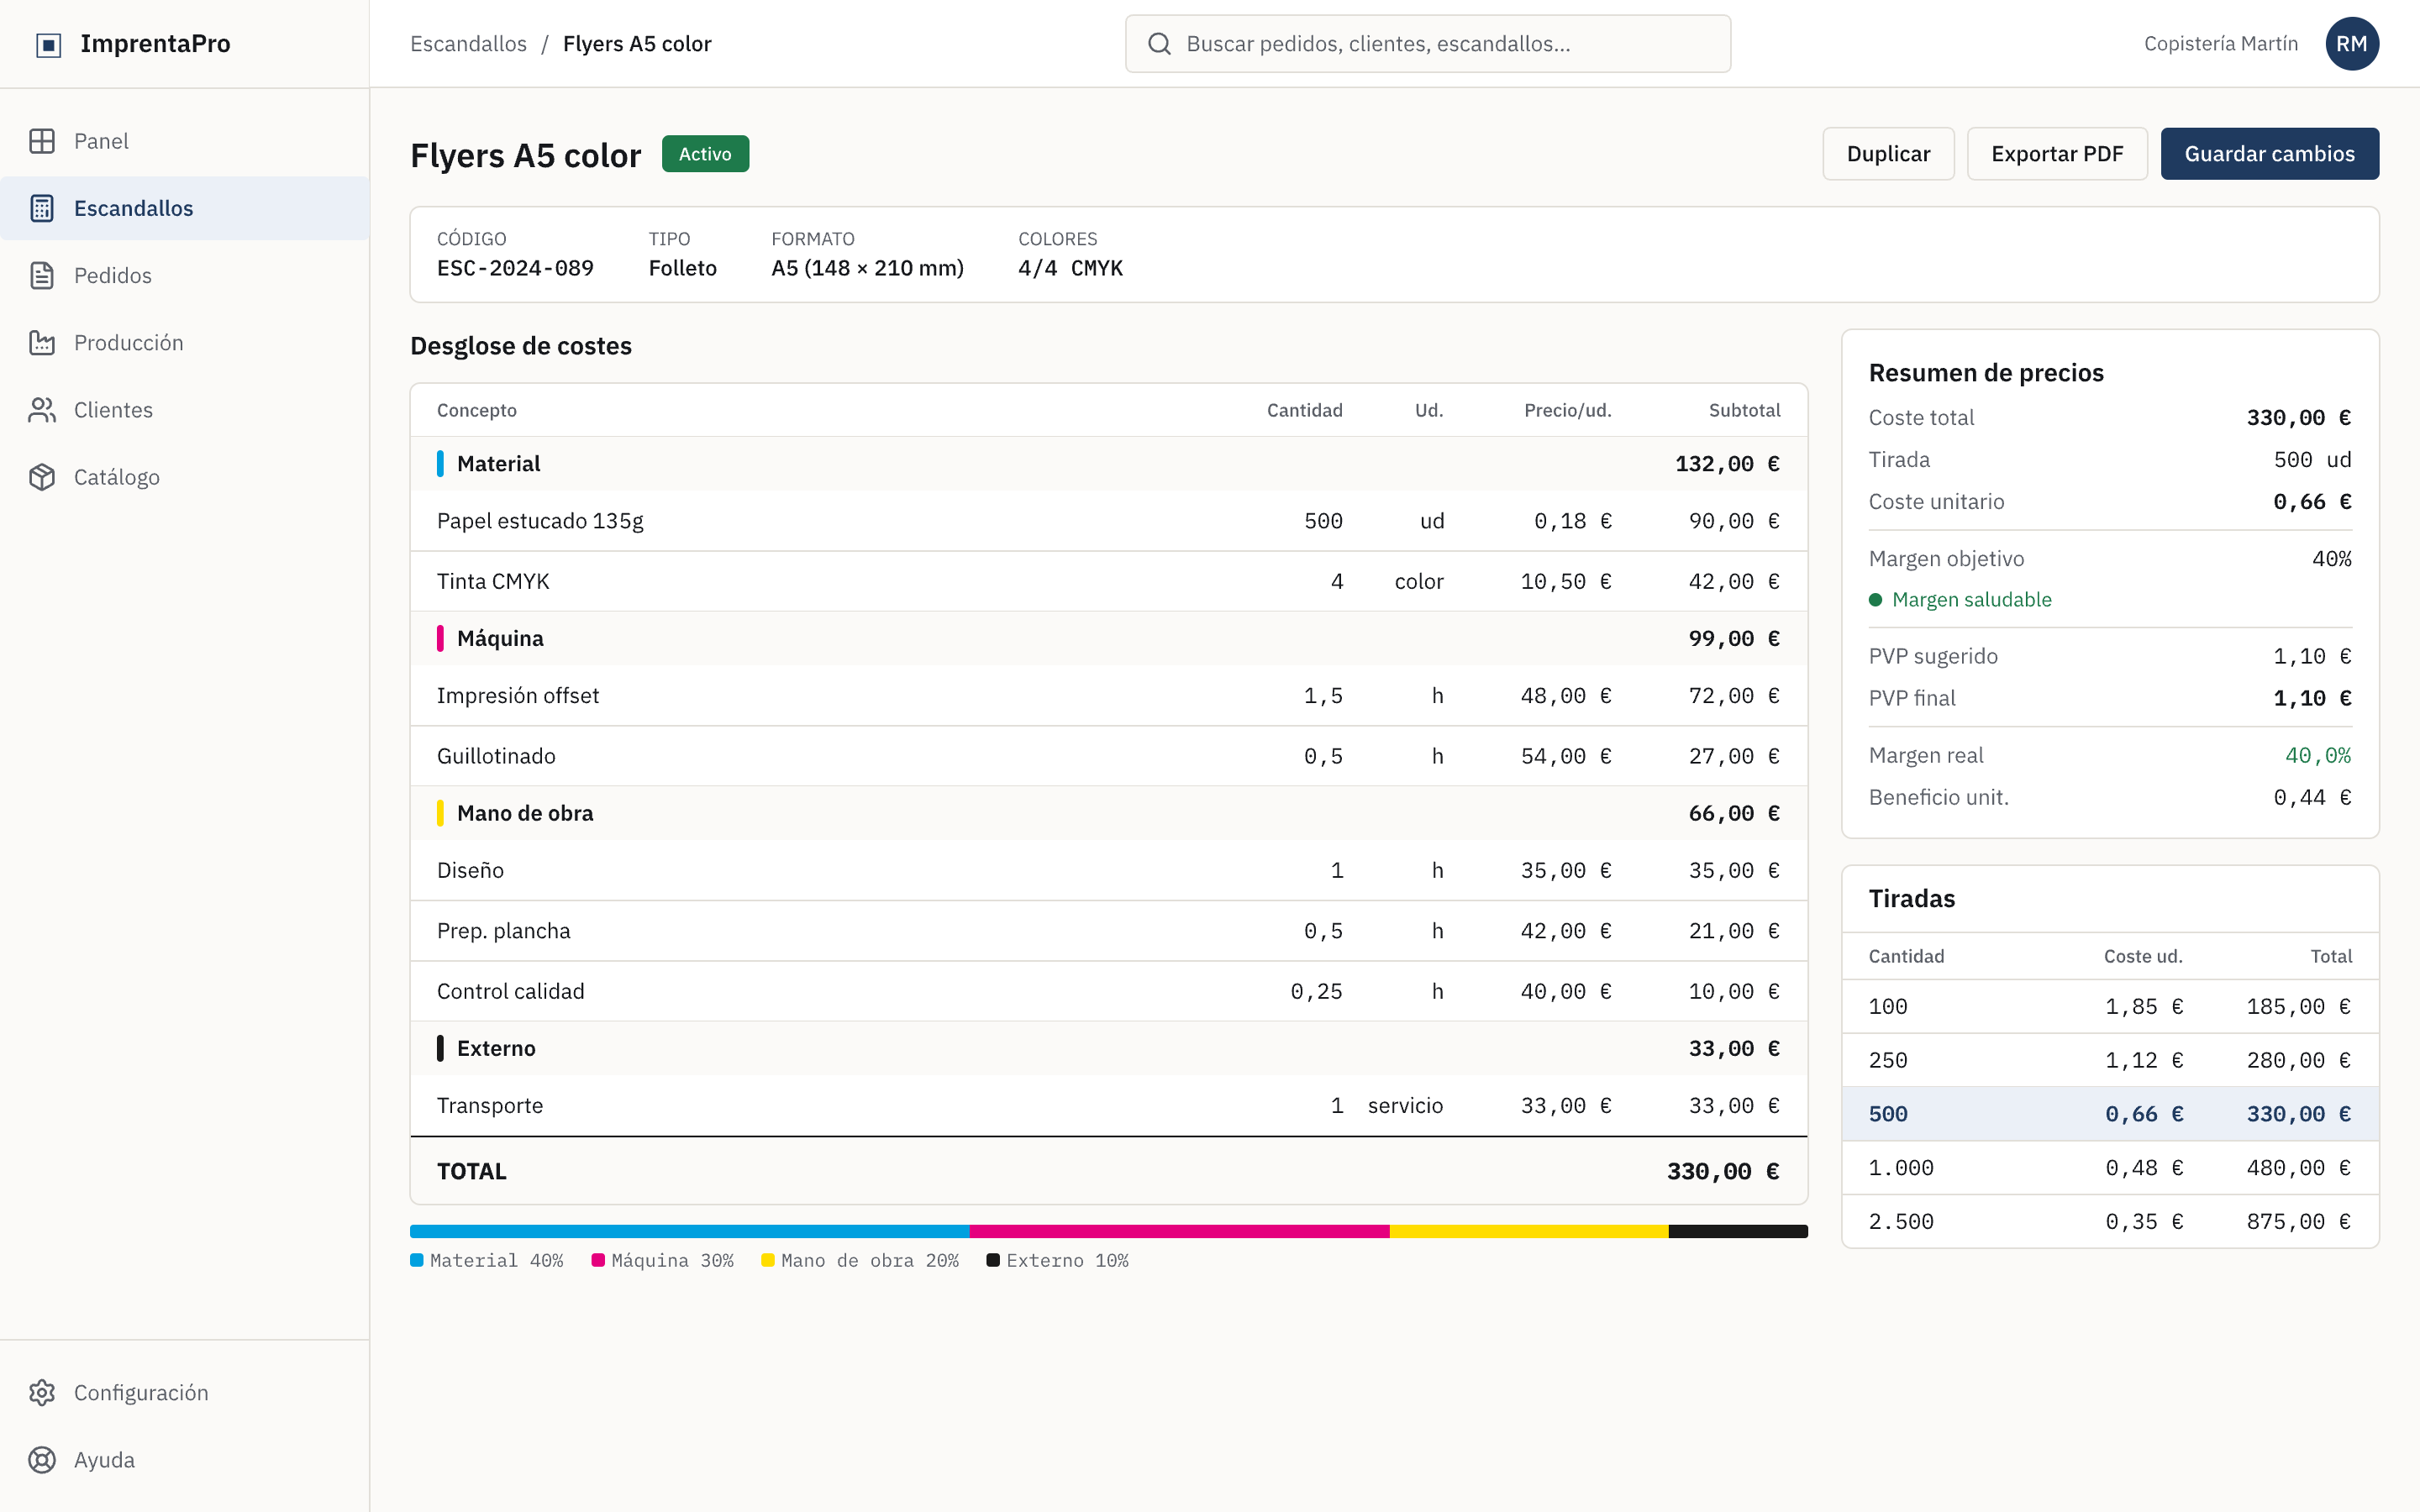Click Papel estucado 135g row
Screen dimensions: 2420x1512
point(1109,521)
